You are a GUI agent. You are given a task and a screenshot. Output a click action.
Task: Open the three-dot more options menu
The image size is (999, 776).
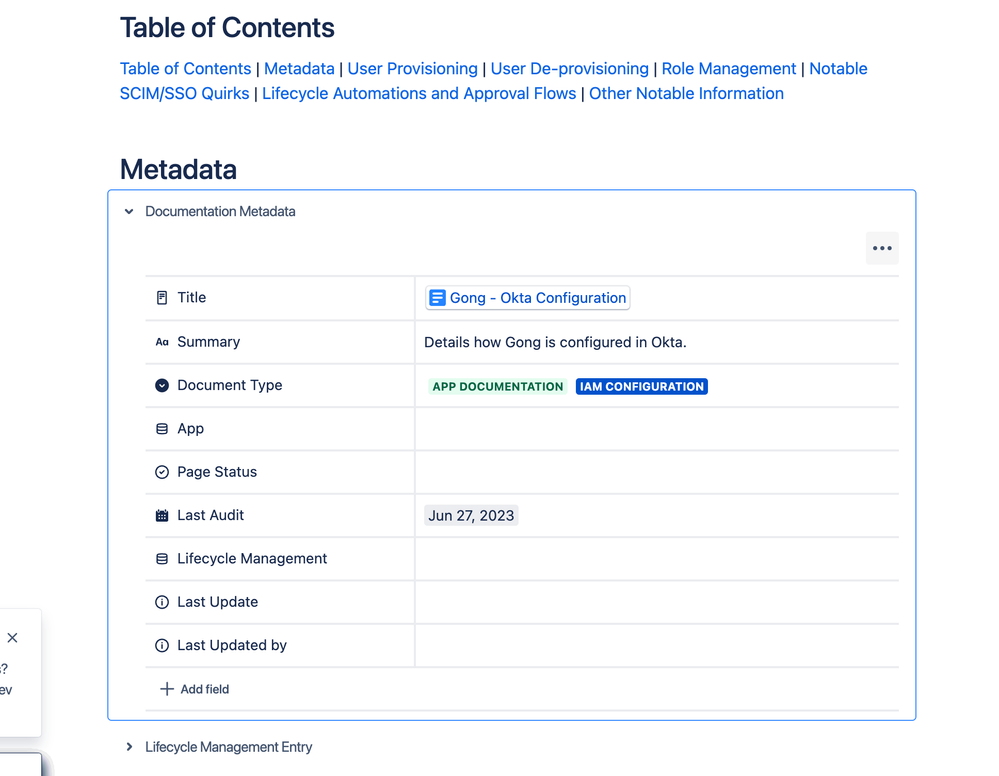(x=882, y=248)
